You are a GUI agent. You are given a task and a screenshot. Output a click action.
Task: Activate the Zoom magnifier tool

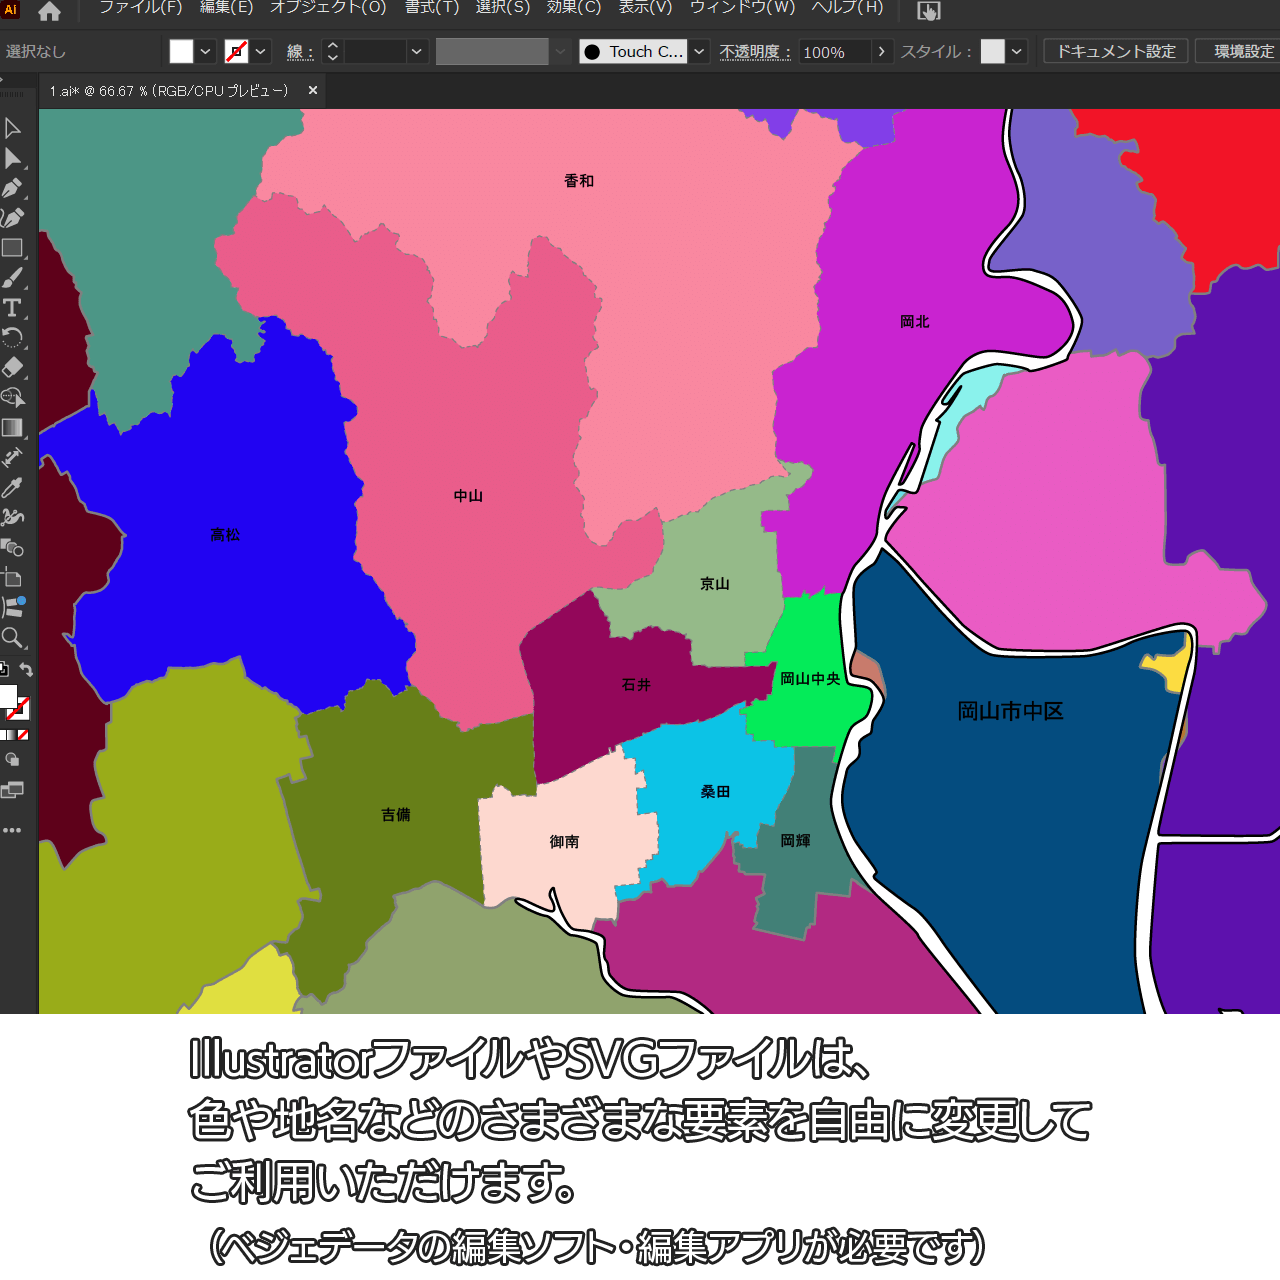[x=13, y=637]
